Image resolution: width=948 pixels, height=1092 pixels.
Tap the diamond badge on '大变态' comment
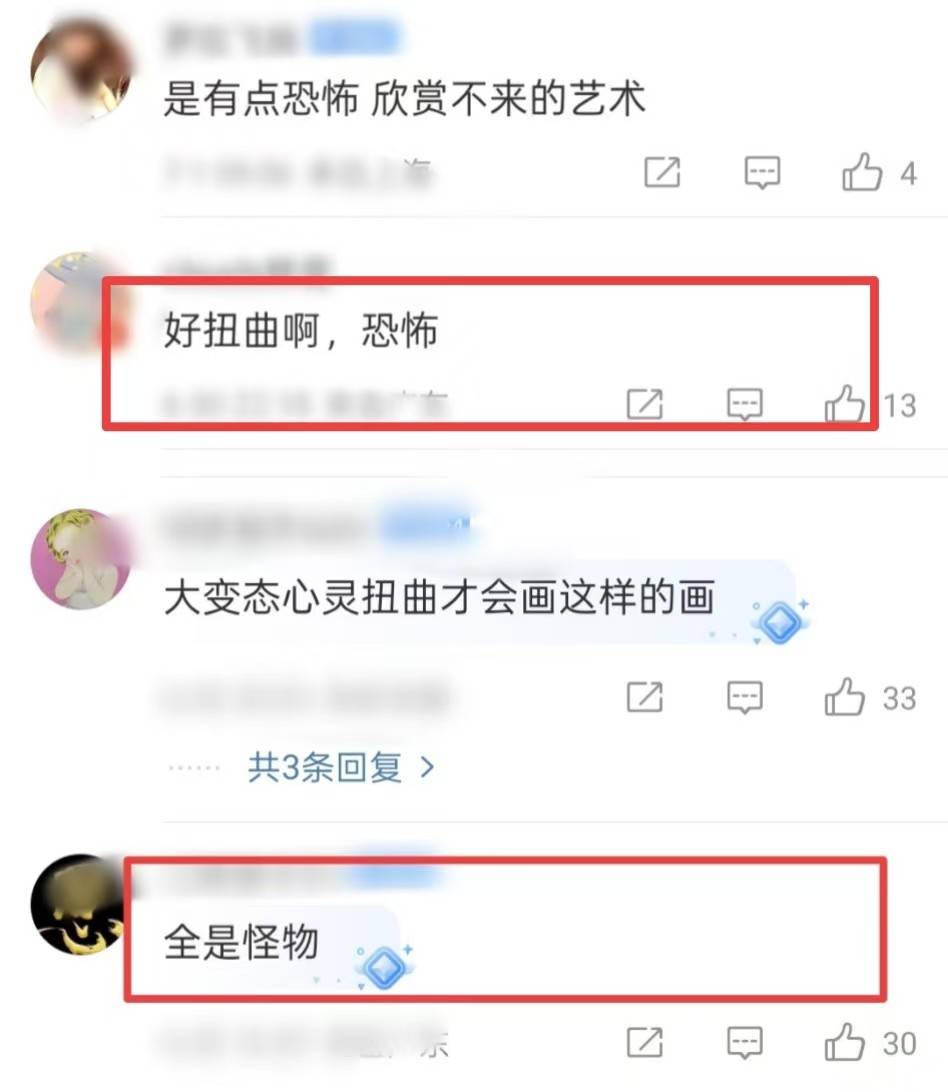[x=780, y=621]
